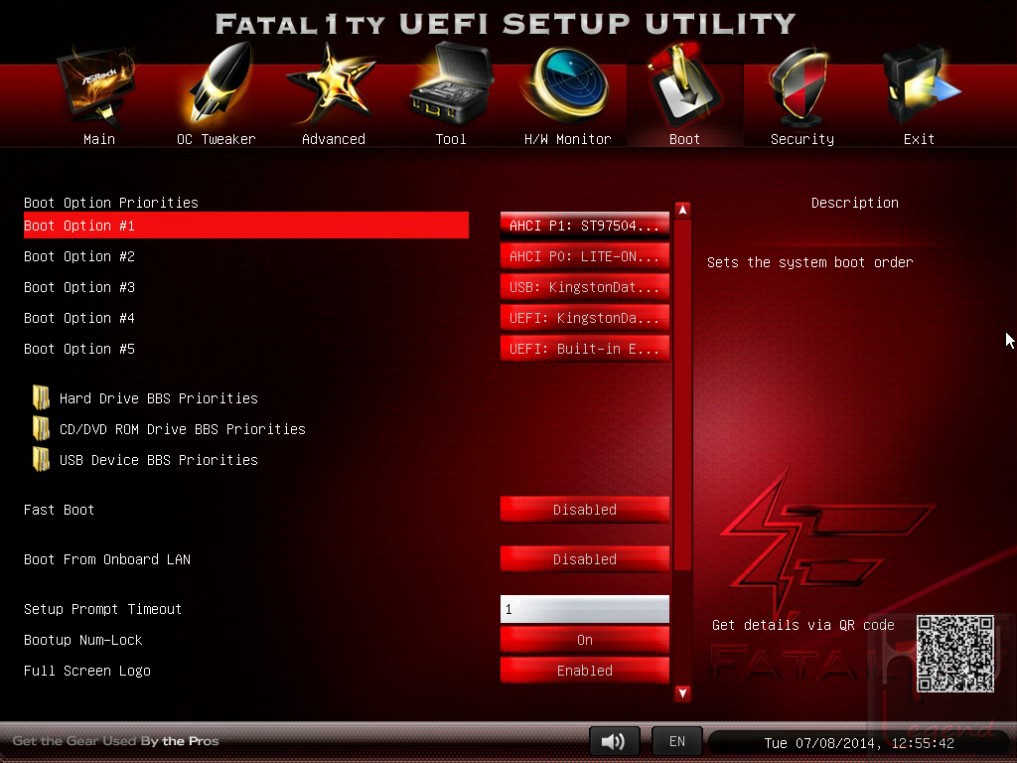1017x763 pixels.
Task: Open USB Device BBS Priorities text
Action: tap(158, 459)
